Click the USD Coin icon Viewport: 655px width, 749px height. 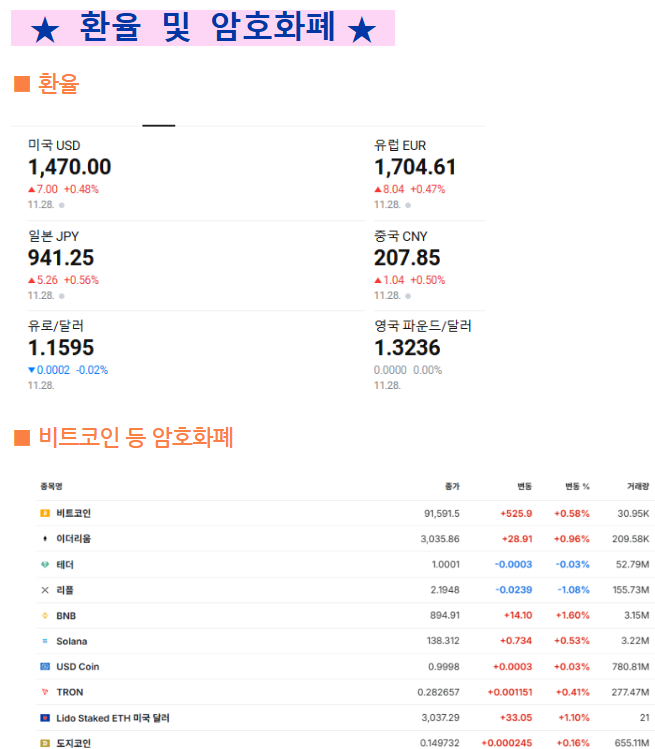[44, 667]
